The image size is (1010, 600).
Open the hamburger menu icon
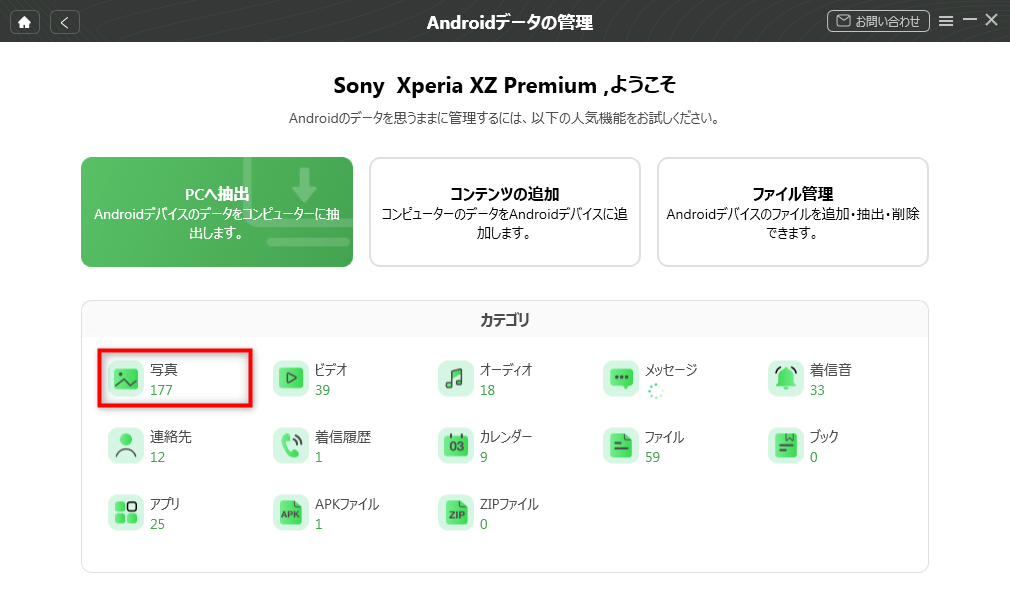[x=946, y=21]
